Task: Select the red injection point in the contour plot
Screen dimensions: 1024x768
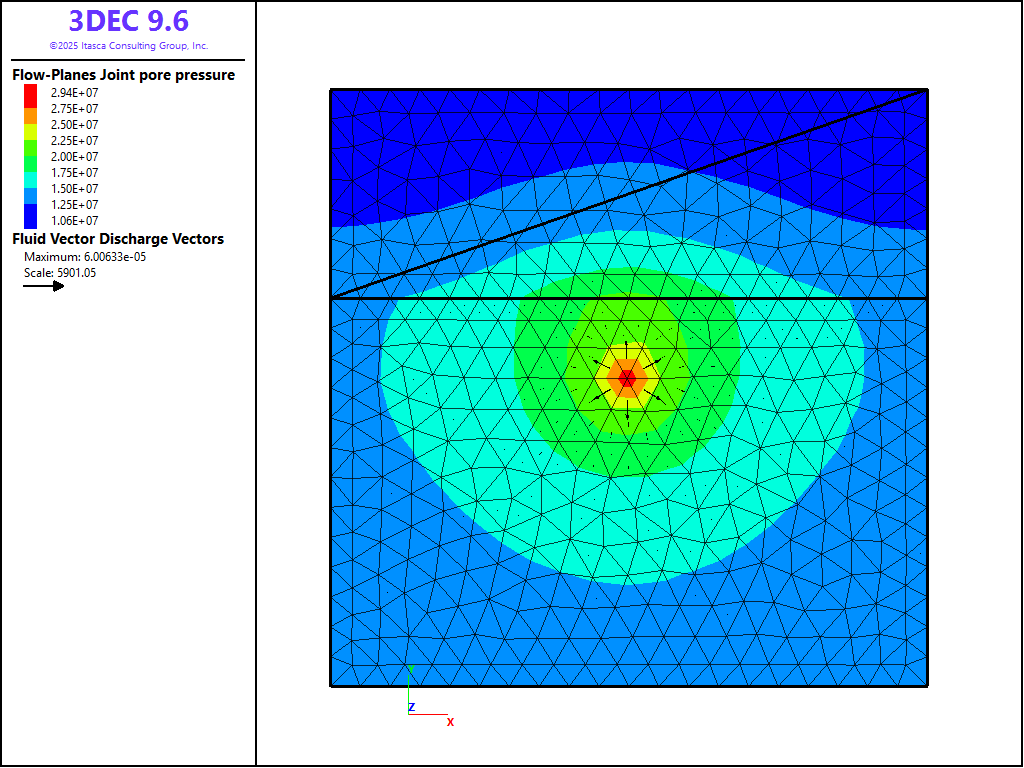Action: click(627, 378)
